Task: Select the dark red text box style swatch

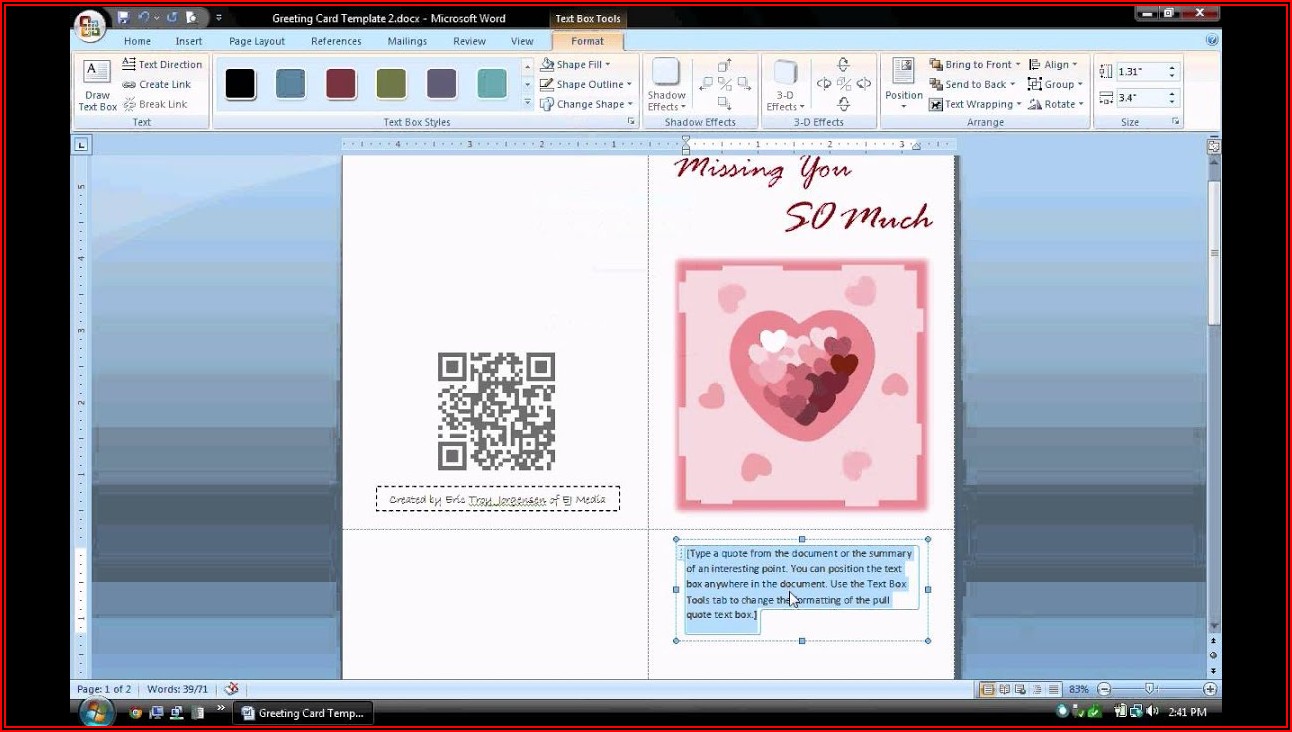Action: (341, 84)
